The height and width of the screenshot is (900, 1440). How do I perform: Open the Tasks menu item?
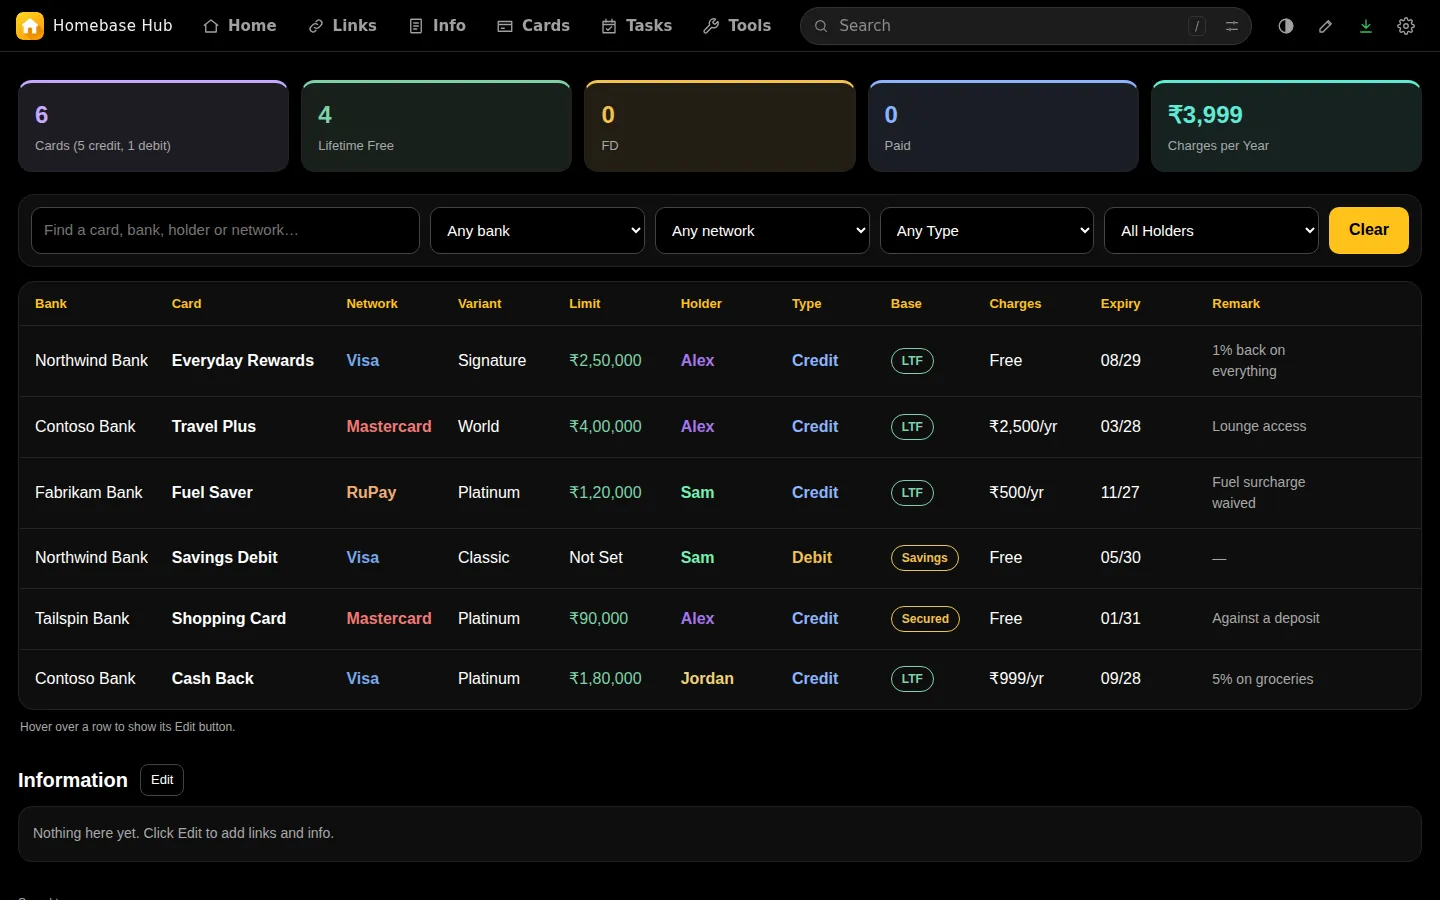point(637,26)
